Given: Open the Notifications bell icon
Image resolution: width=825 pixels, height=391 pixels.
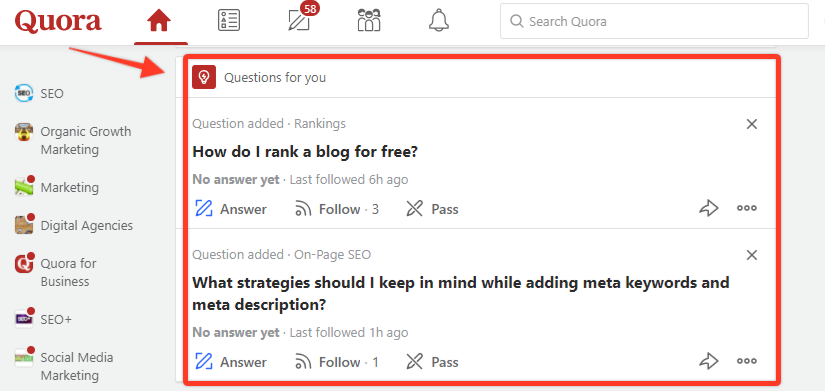Looking at the screenshot, I should [x=439, y=21].
